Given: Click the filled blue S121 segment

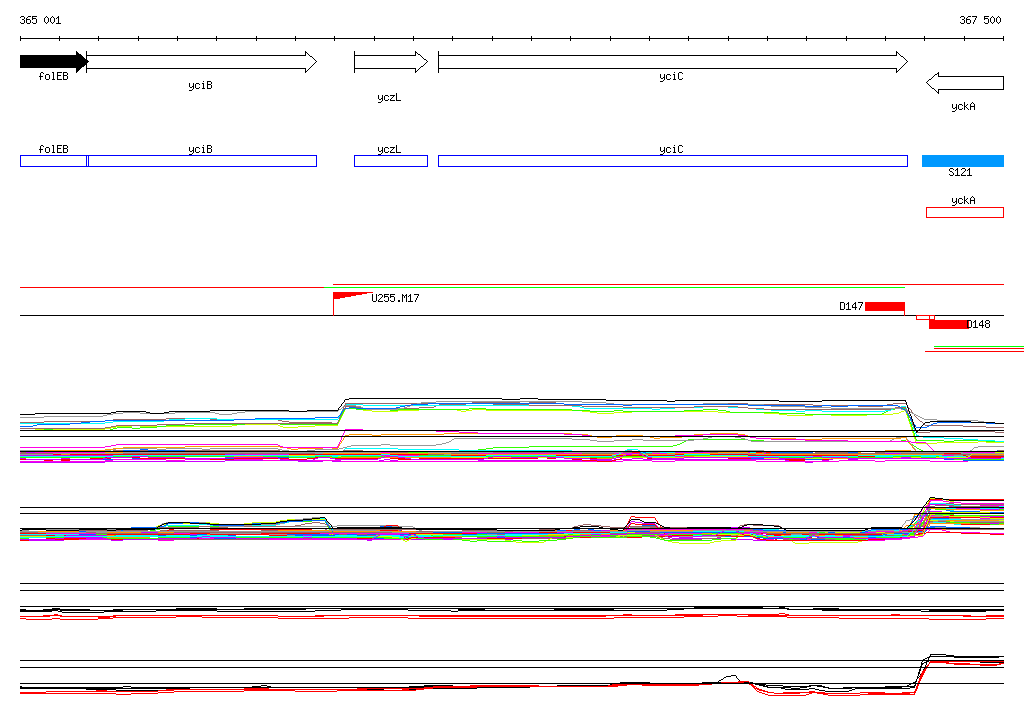Looking at the screenshot, I should click(963, 161).
